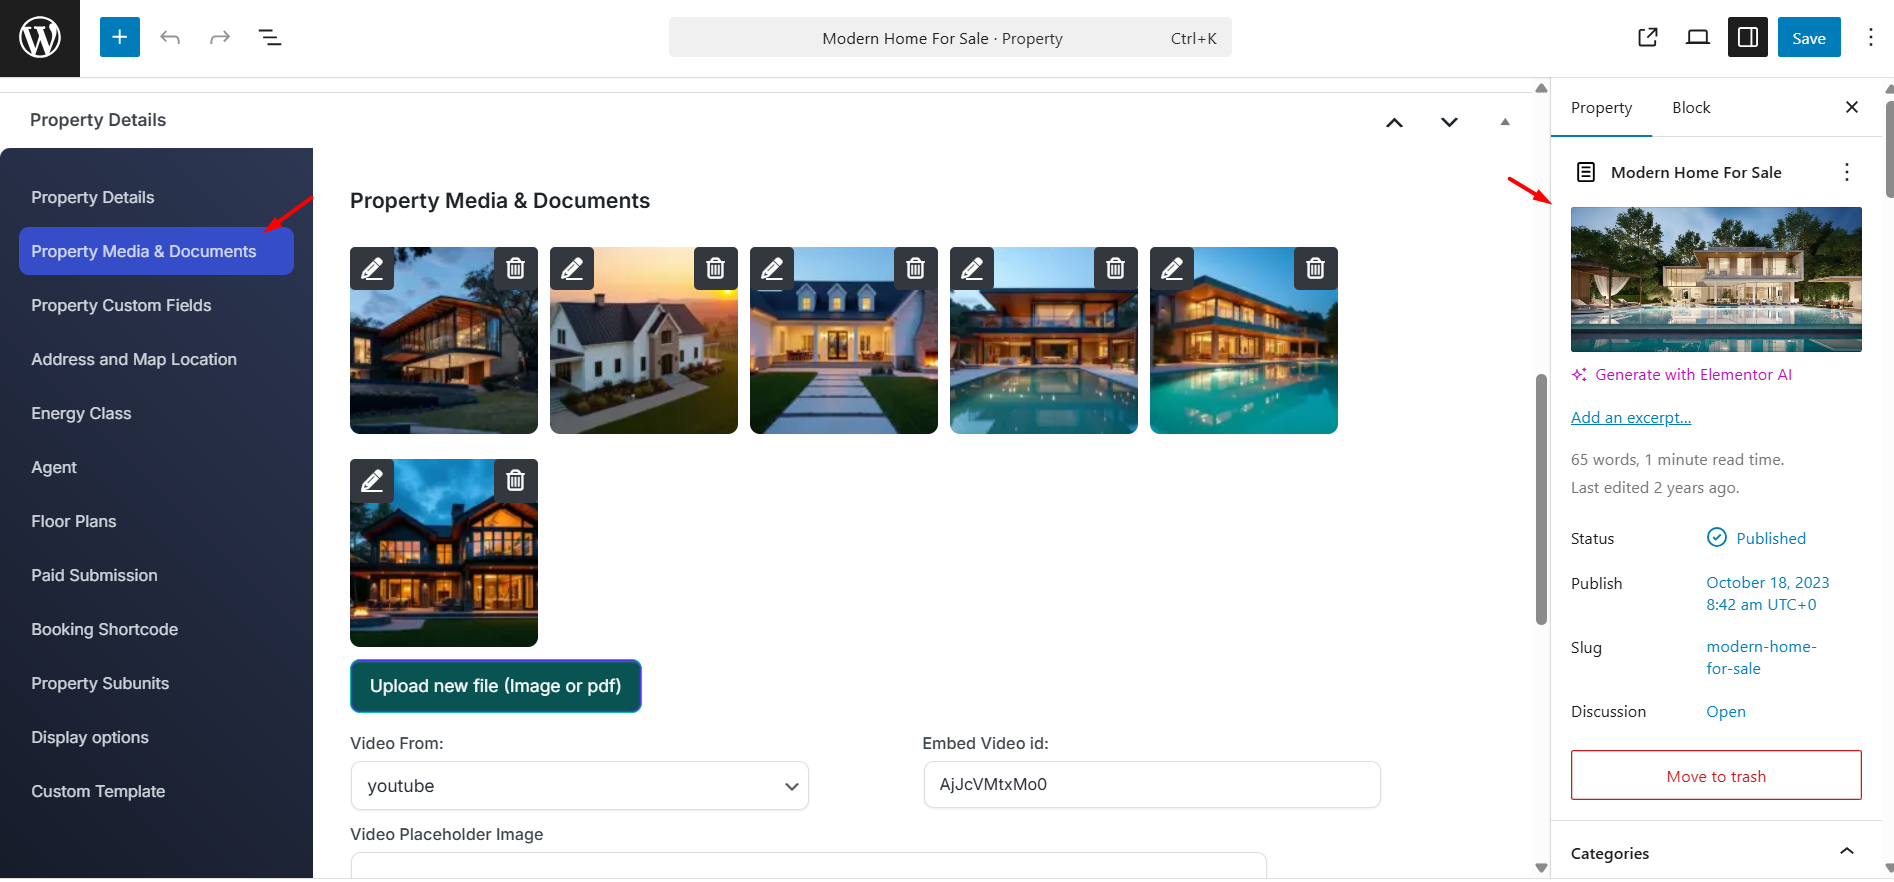The height and width of the screenshot is (882, 1894).
Task: Click the main content vertical scrollbar
Action: 1541,499
